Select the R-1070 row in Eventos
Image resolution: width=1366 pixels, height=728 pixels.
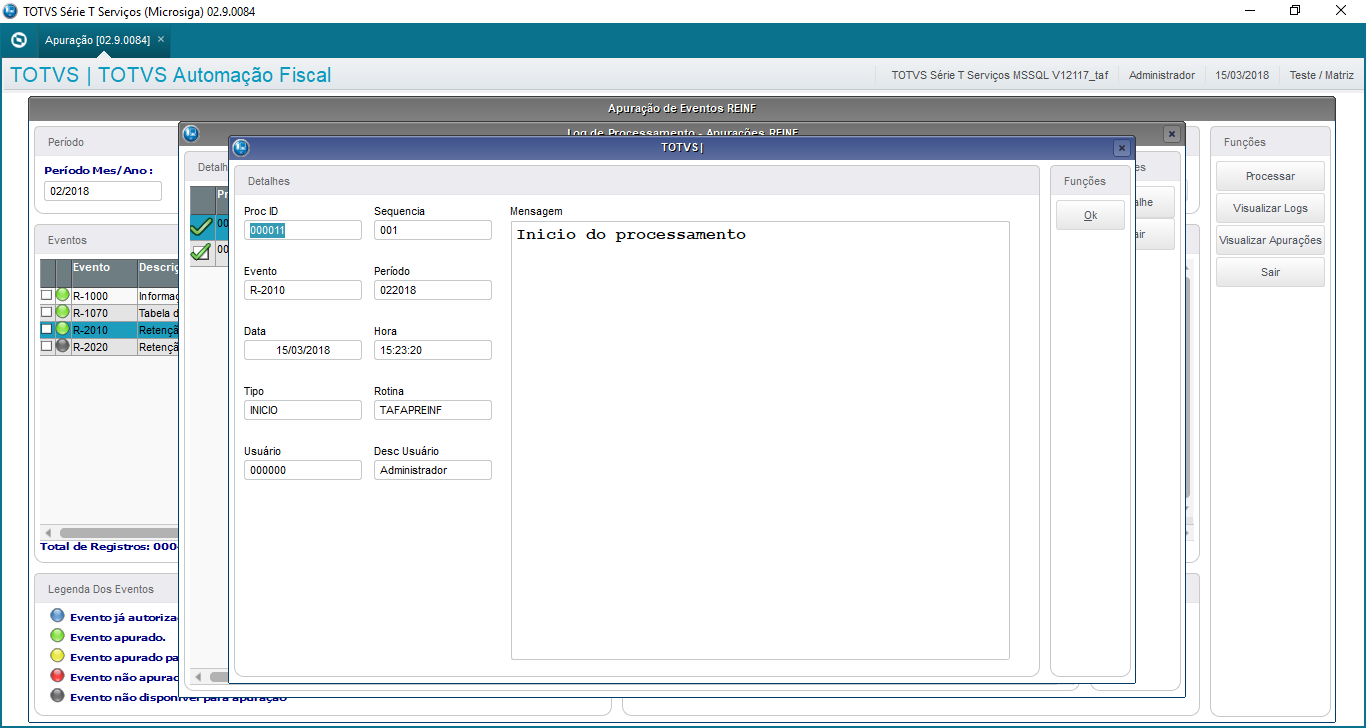click(109, 313)
